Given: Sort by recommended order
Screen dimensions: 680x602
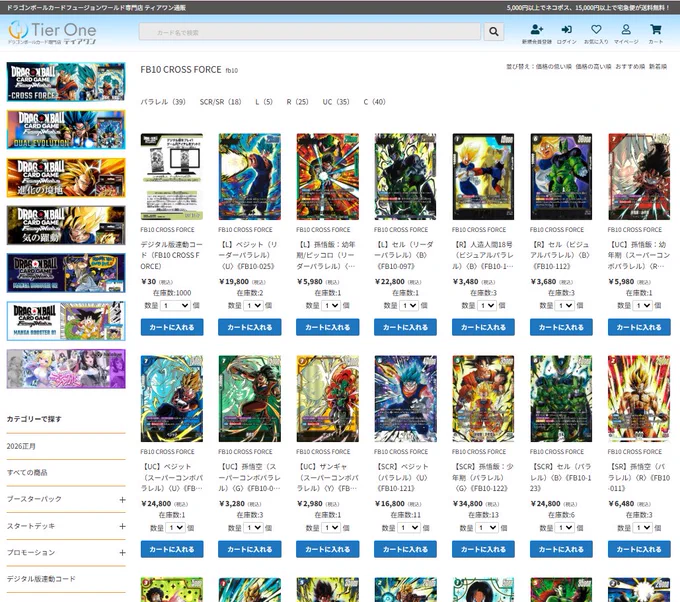Looking at the screenshot, I should point(630,67).
